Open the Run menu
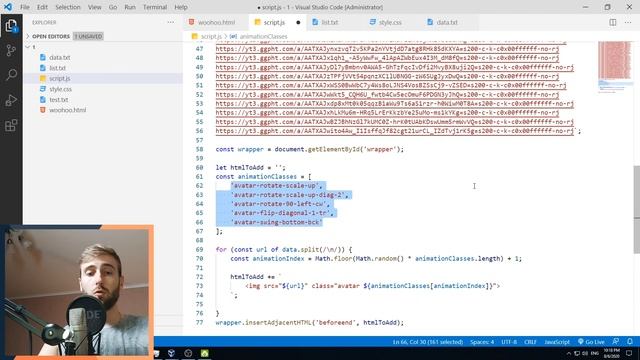 coord(130,7)
